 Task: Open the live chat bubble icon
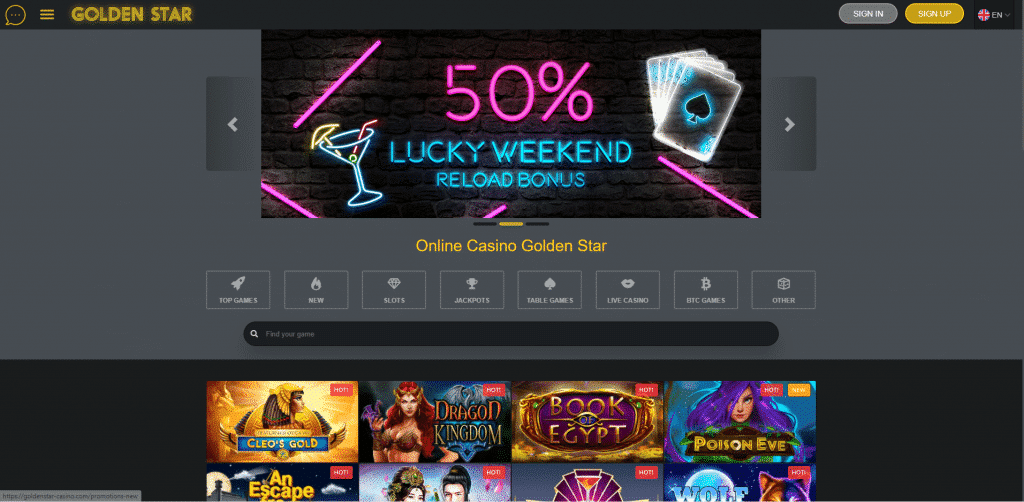(15, 14)
